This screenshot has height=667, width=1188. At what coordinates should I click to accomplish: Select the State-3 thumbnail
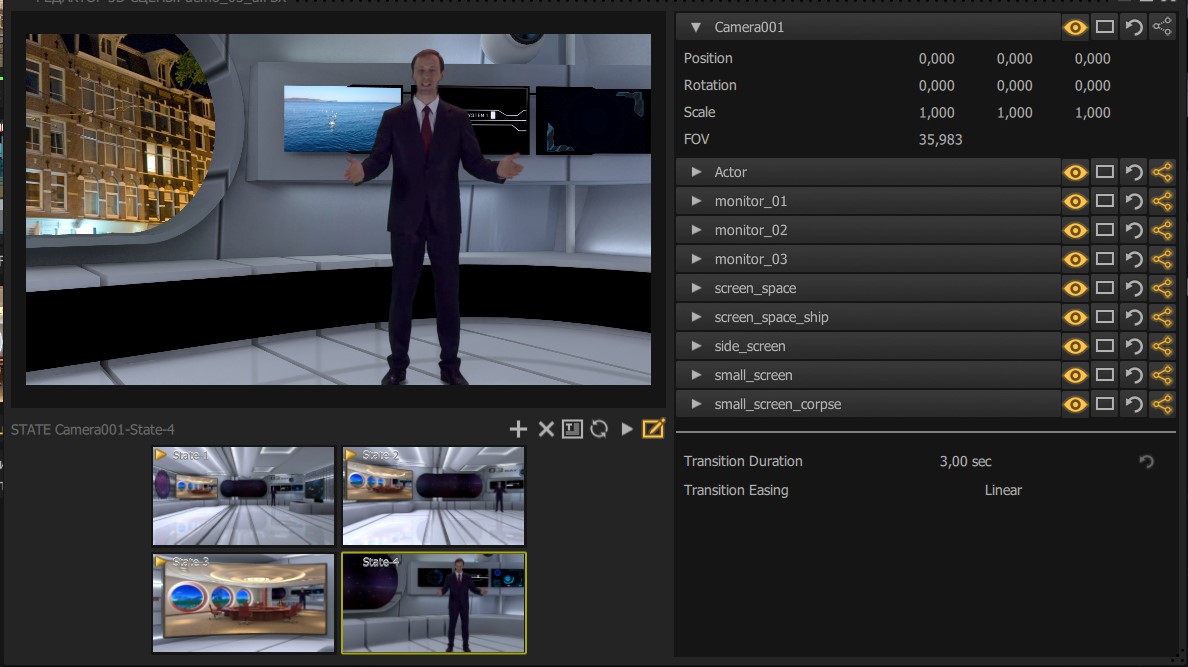(243, 603)
